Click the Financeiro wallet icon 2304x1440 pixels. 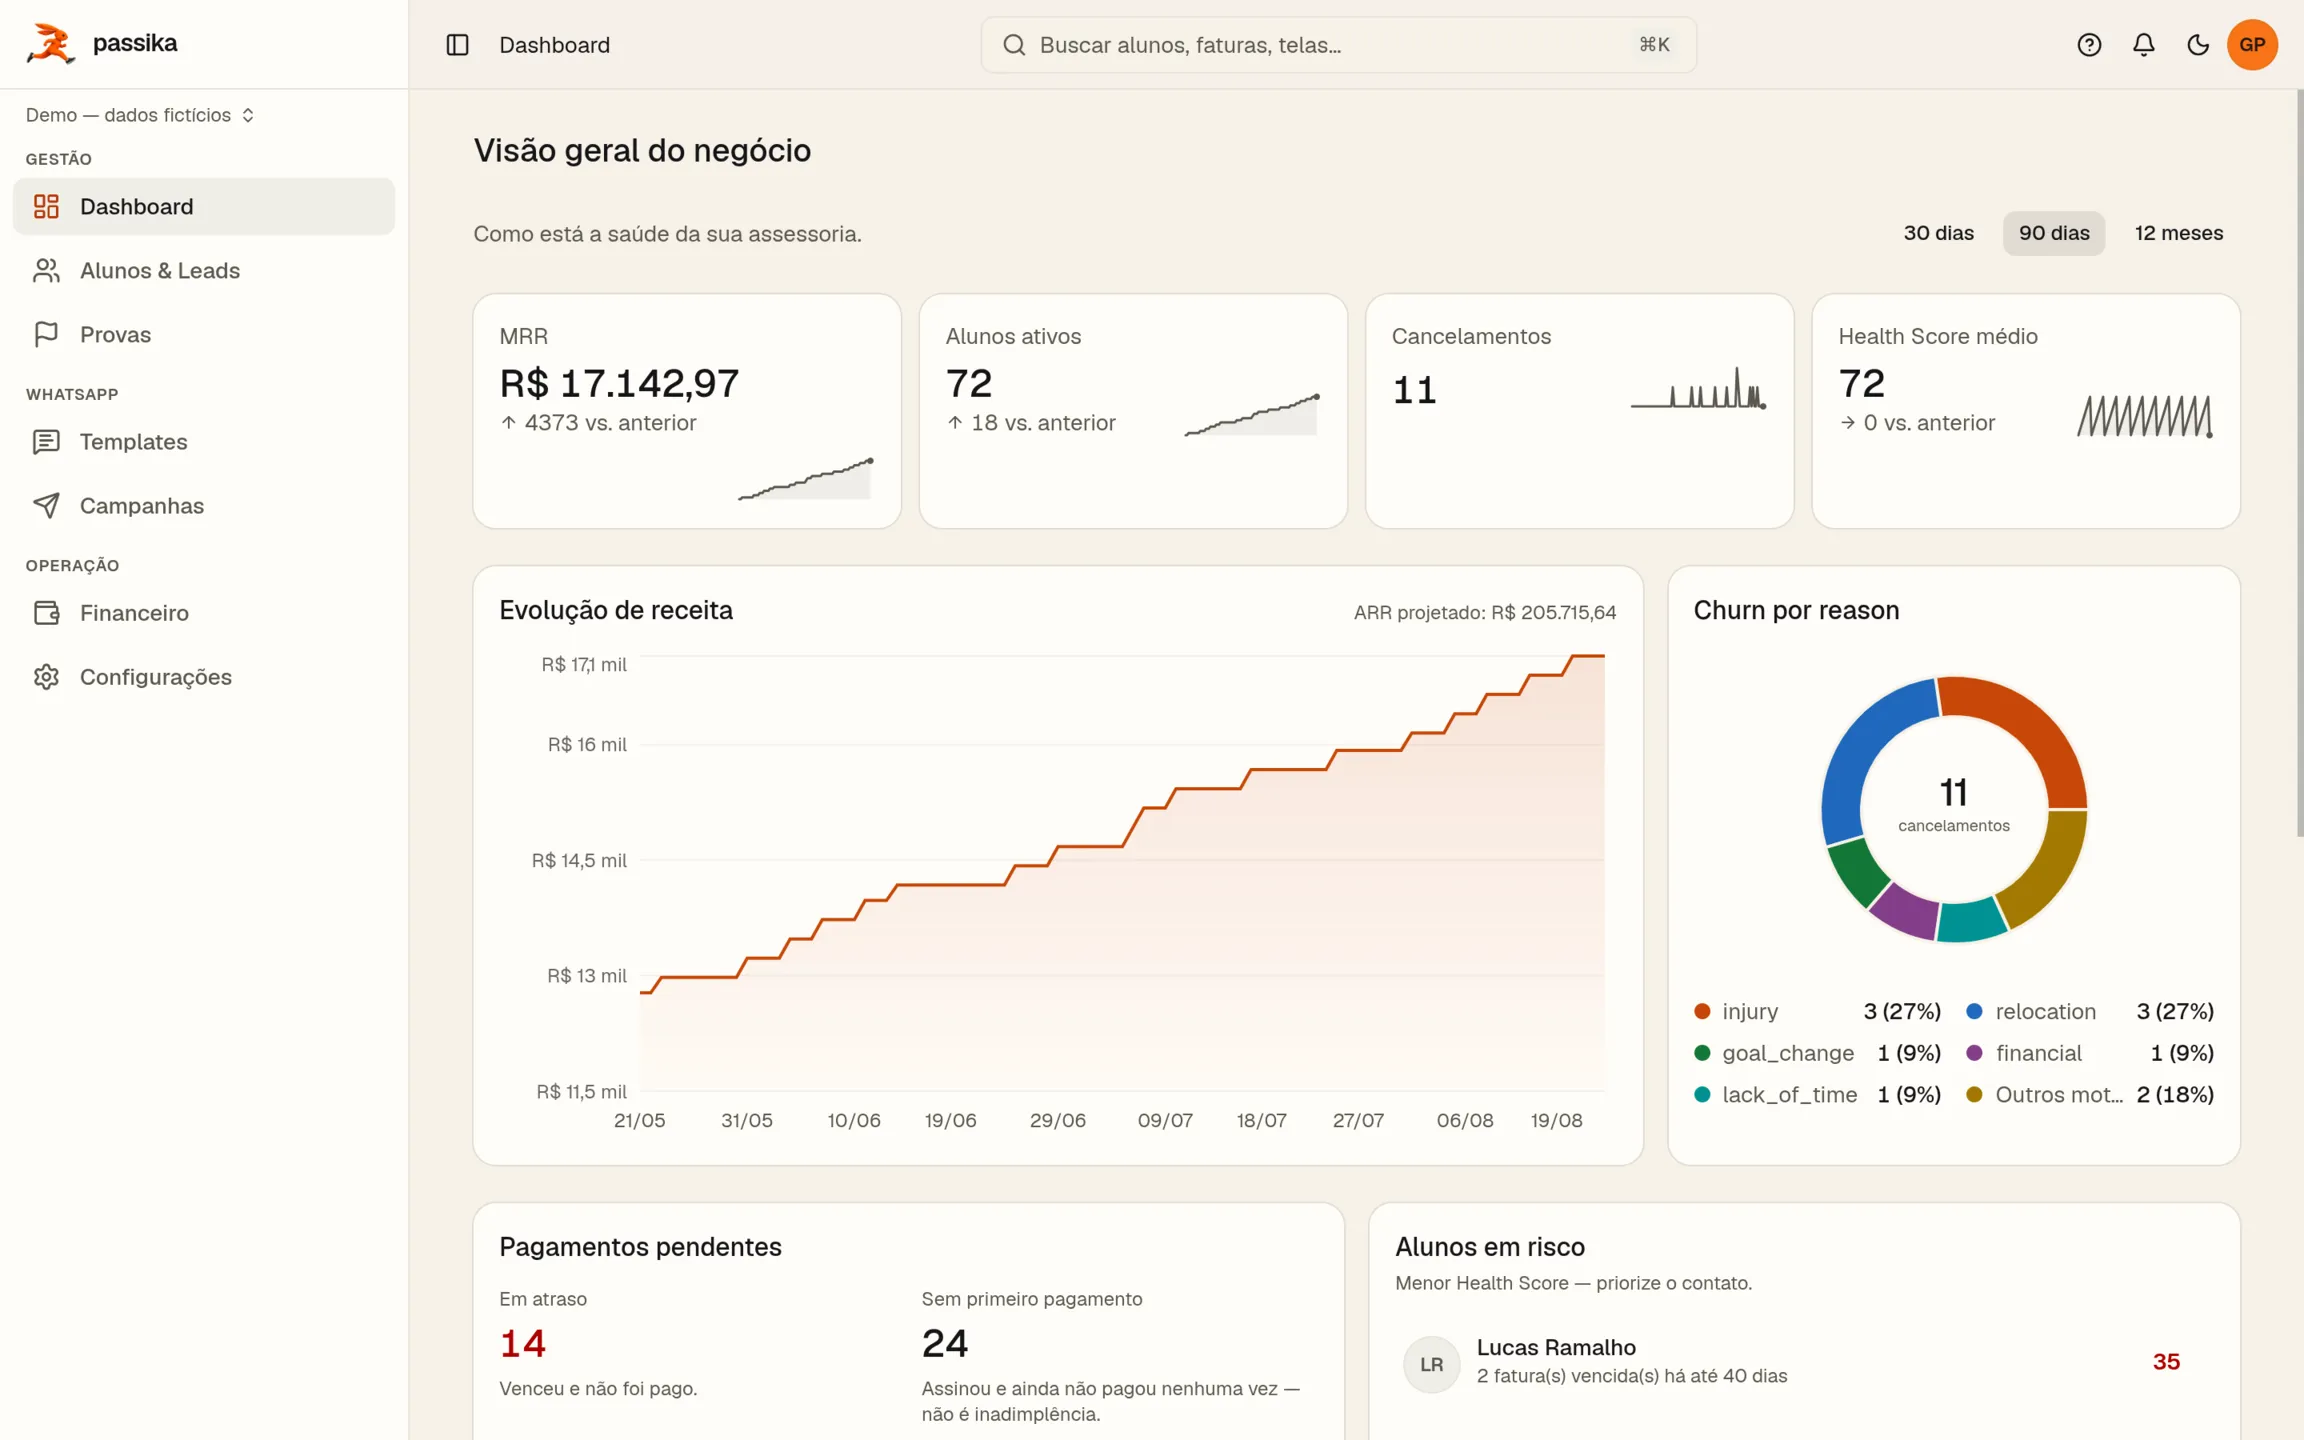(46, 612)
